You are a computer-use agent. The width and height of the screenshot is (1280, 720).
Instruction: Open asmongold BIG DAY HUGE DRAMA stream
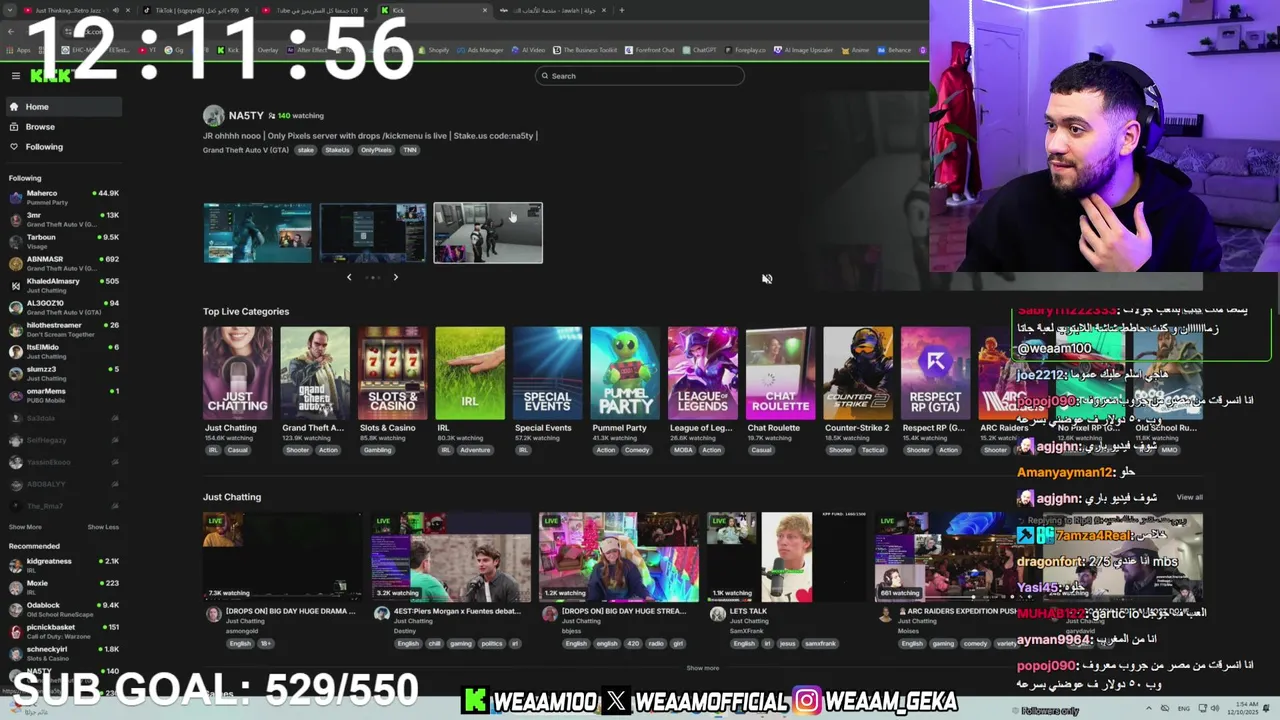[283, 557]
